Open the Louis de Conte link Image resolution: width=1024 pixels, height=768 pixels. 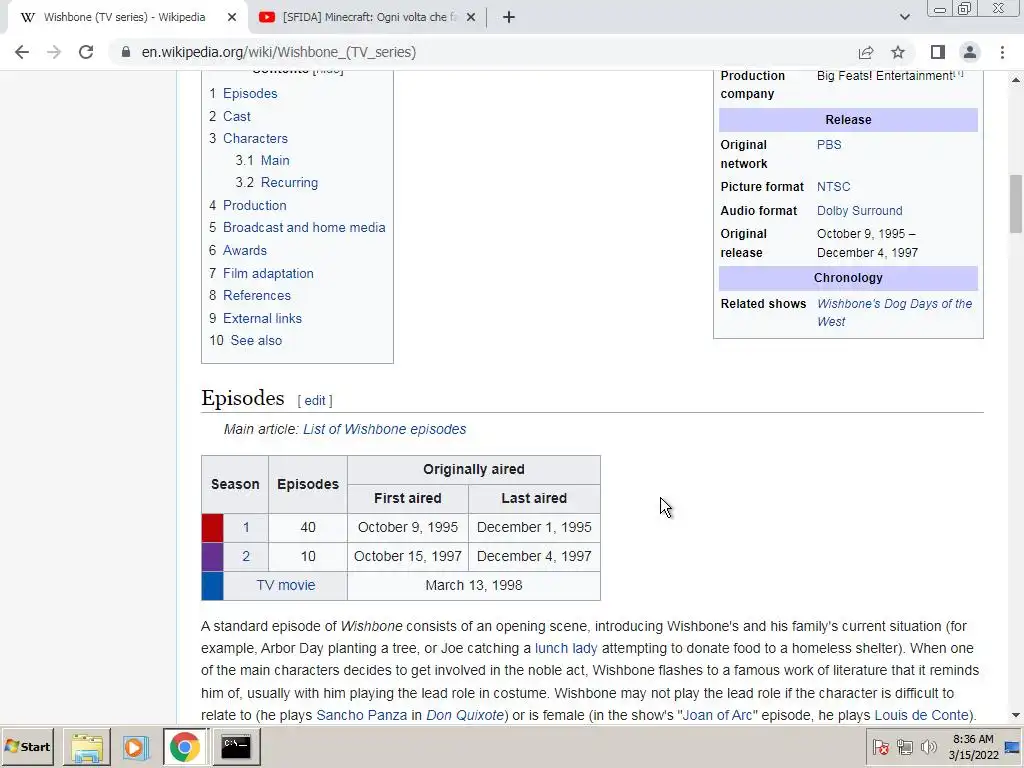[921, 716]
